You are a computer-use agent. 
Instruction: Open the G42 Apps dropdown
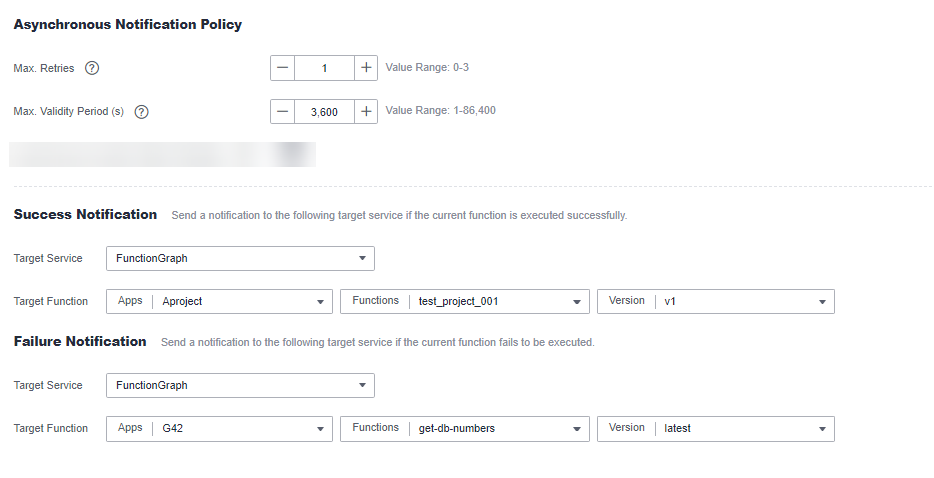tap(219, 429)
